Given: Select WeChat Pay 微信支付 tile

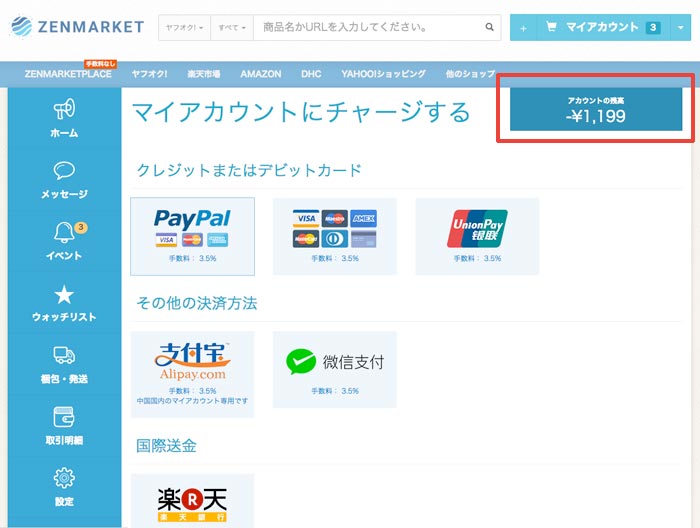Looking at the screenshot, I should tap(335, 369).
